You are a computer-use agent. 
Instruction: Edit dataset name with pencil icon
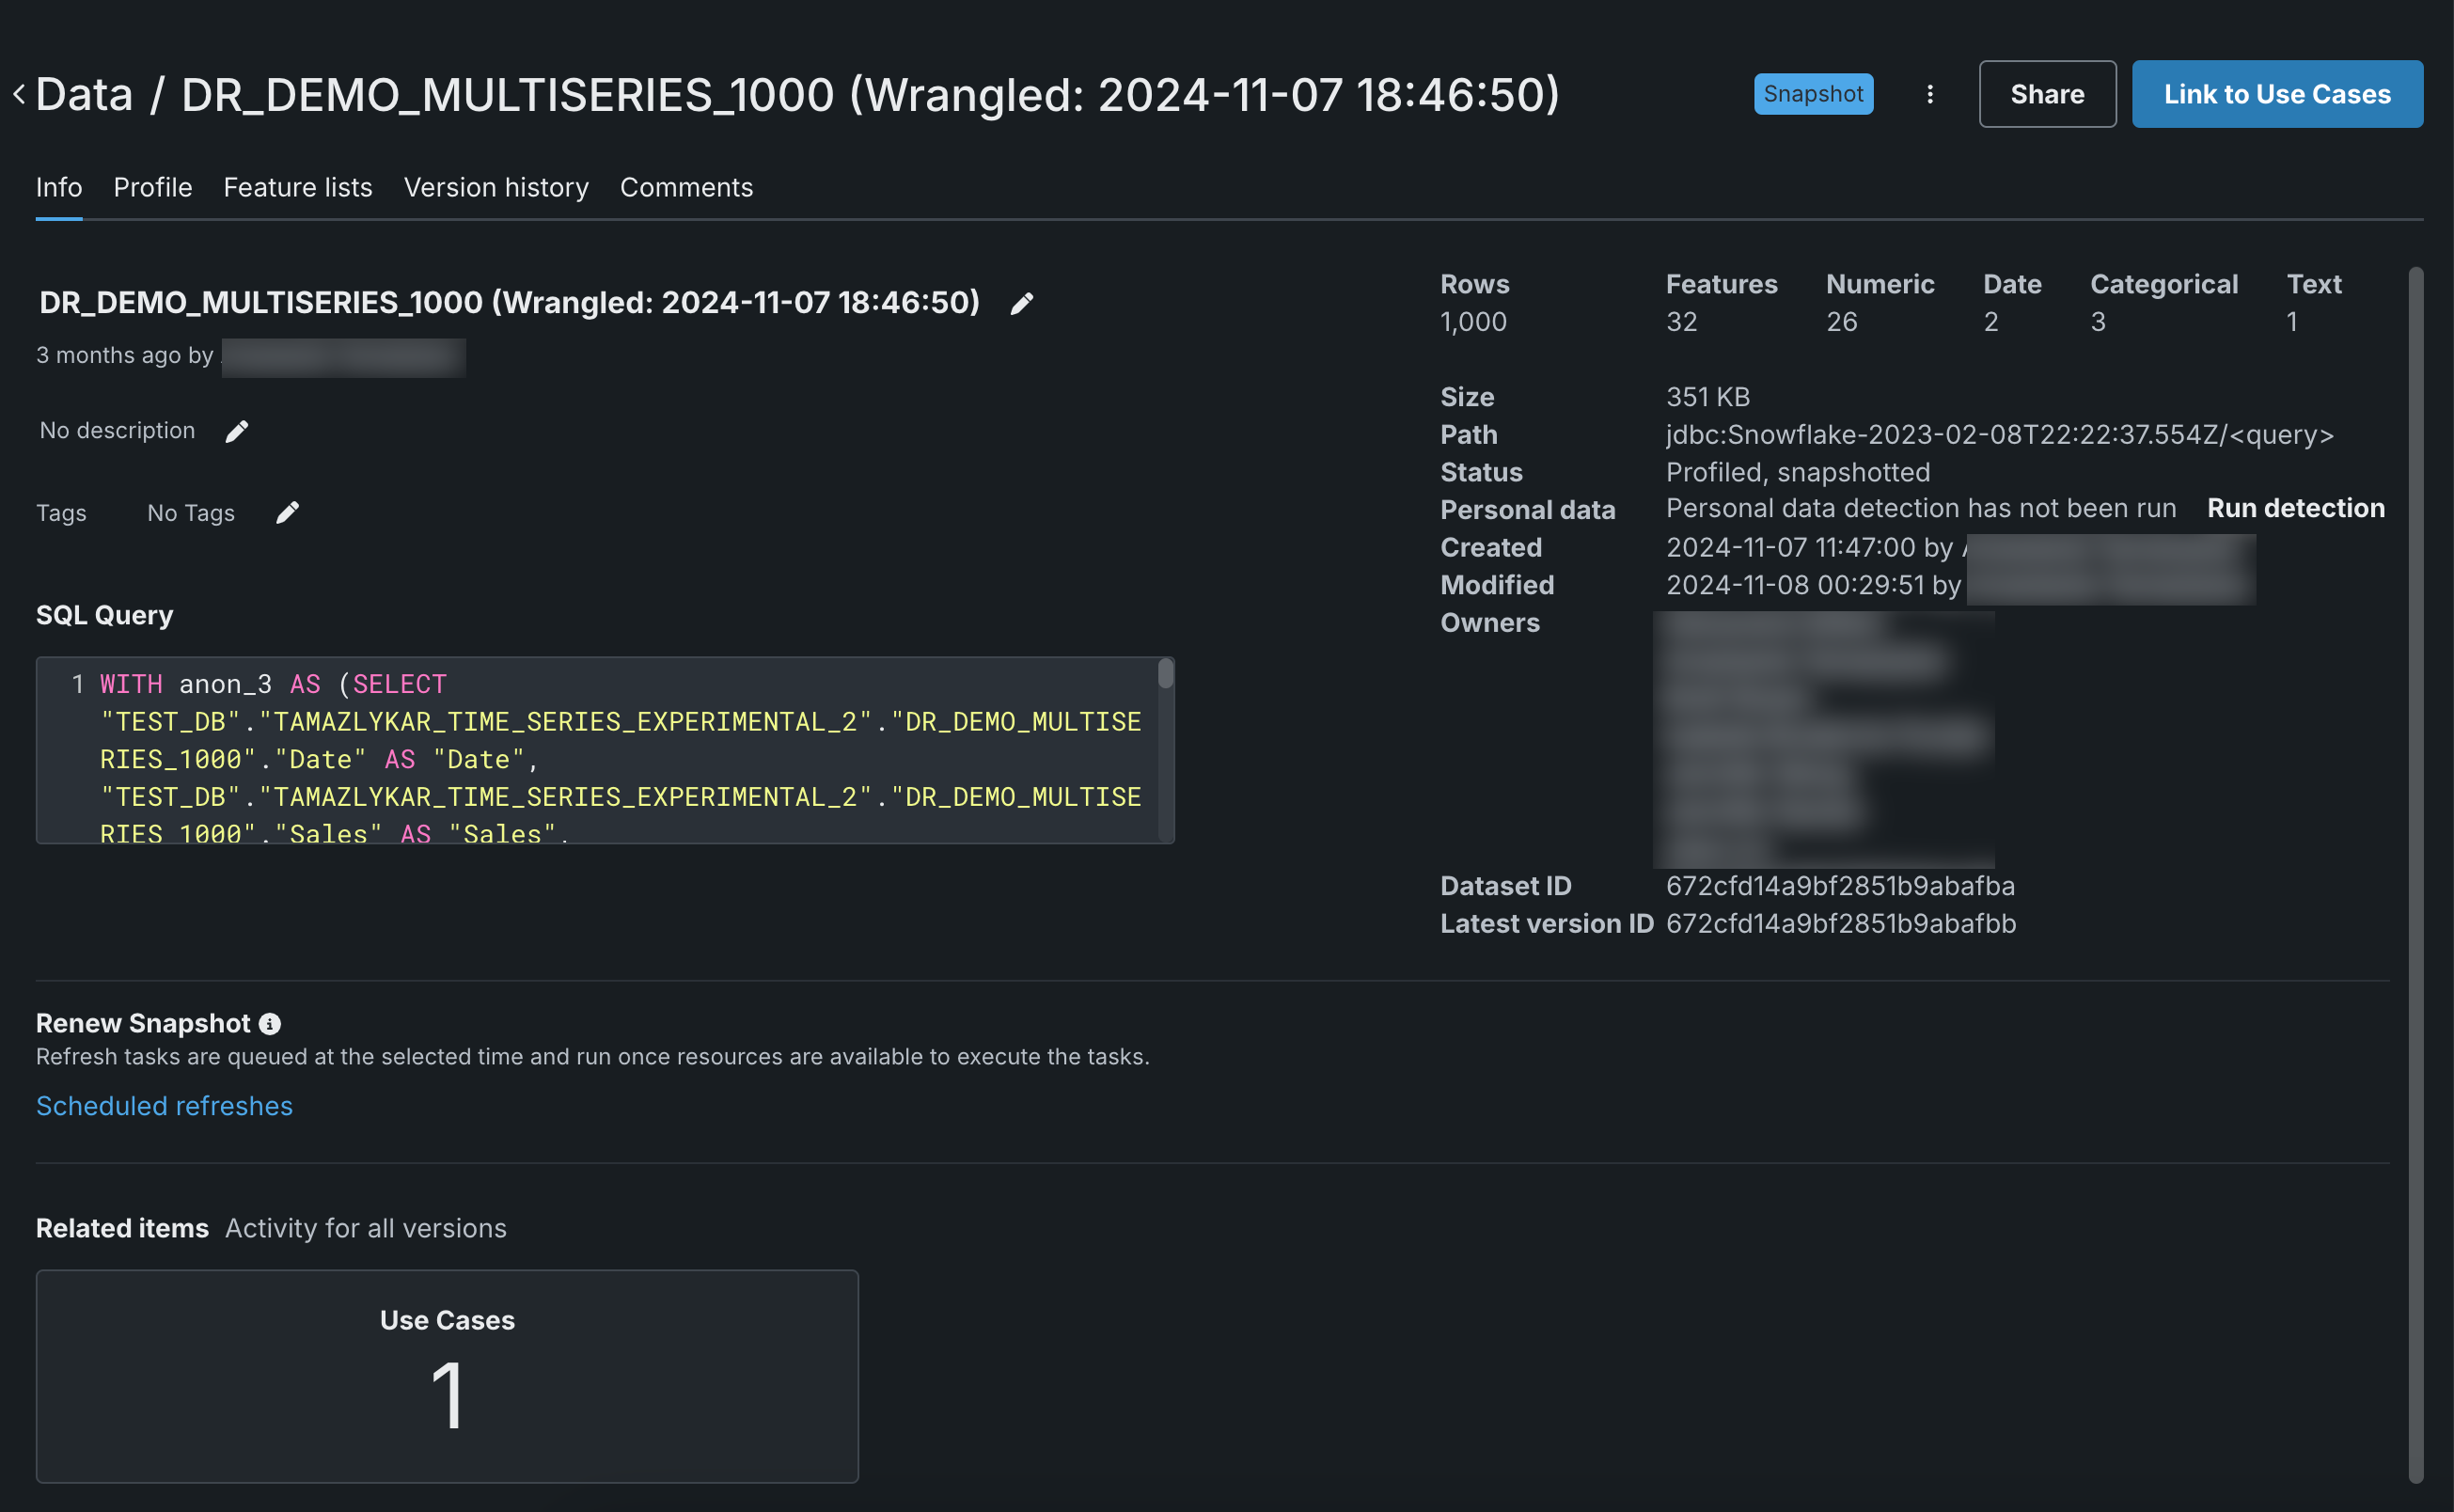tap(1021, 304)
